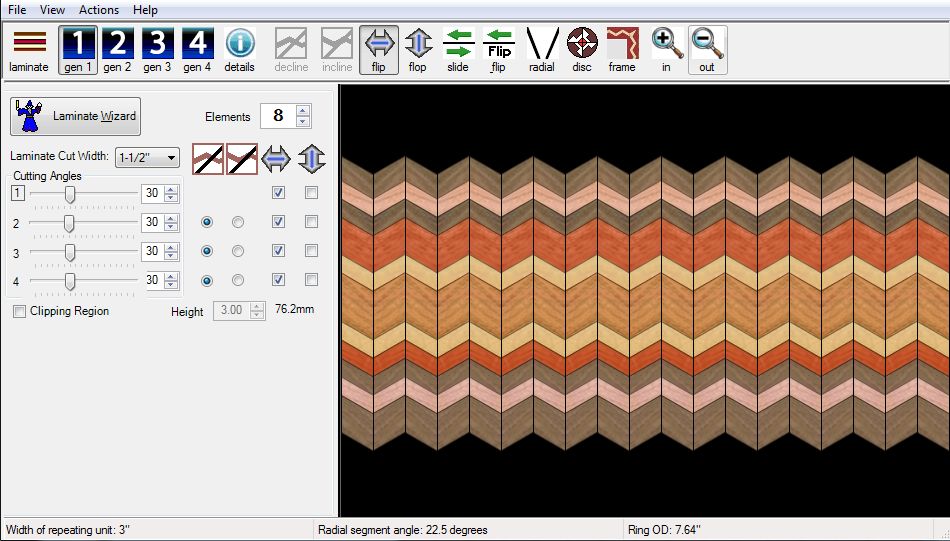Click the cutting angle 1 value field
The height and width of the screenshot is (541, 950).
(152, 193)
